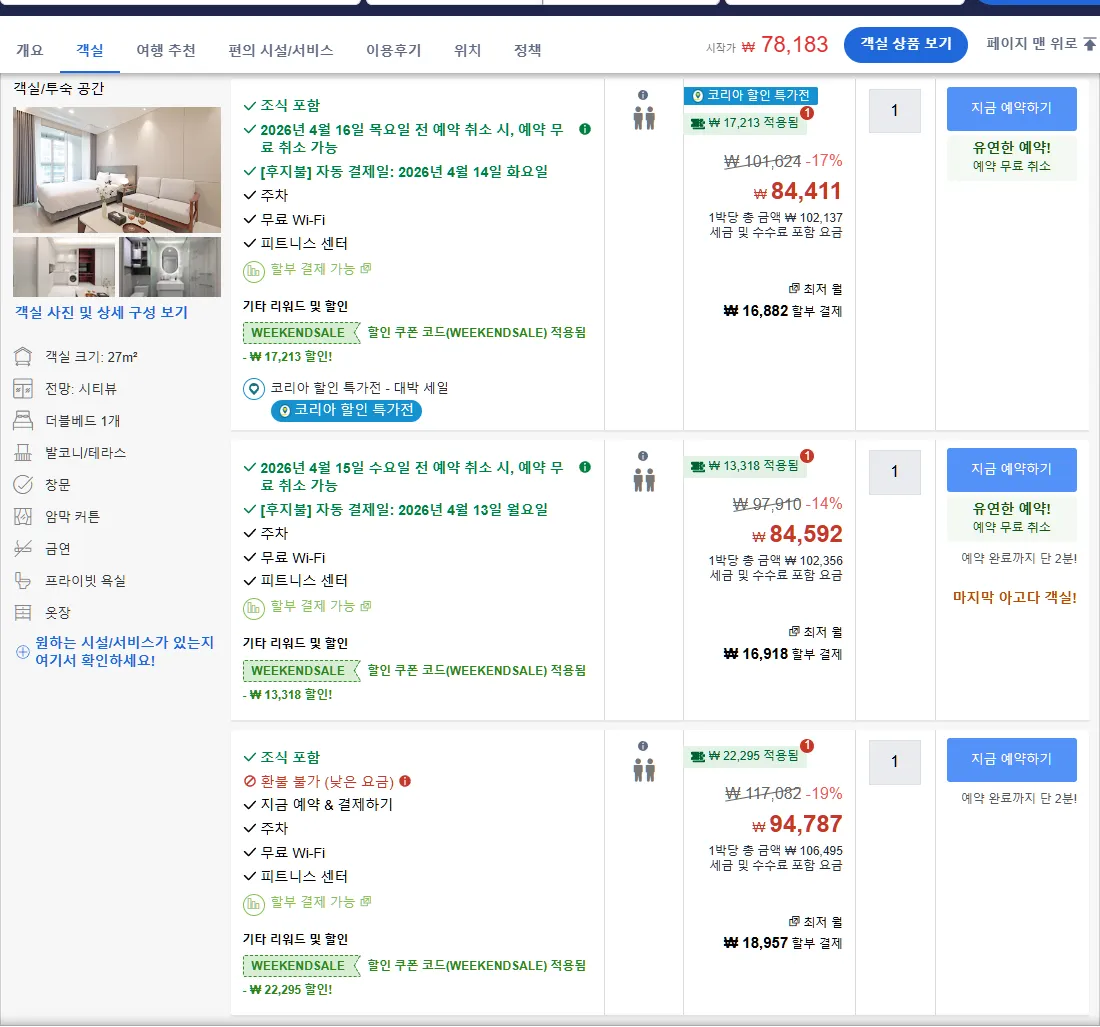
Task: Jump back via 페이지 맨 위로
Action: click(x=1040, y=43)
